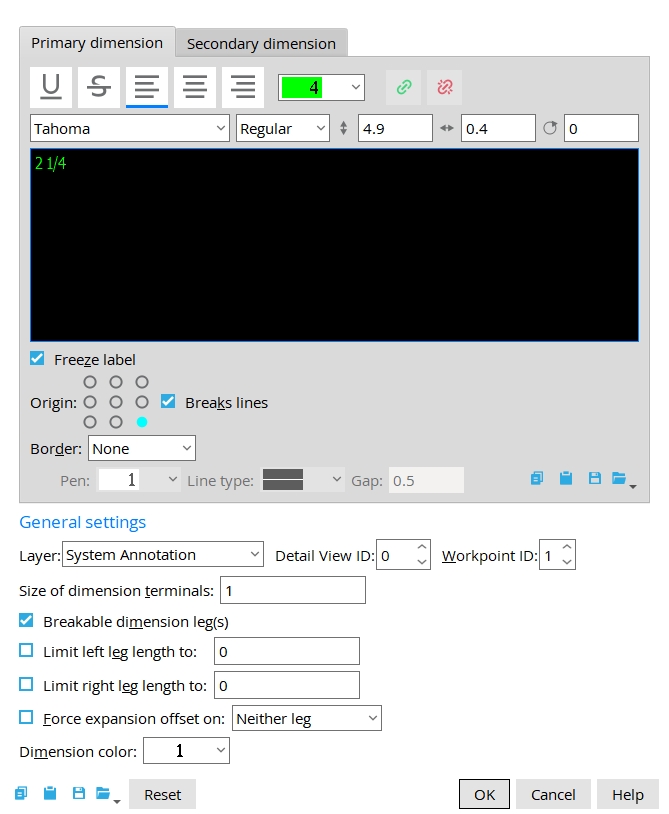Disable the Breaks lines checkbox
The width and height of the screenshot is (669, 814).
pos(168,402)
